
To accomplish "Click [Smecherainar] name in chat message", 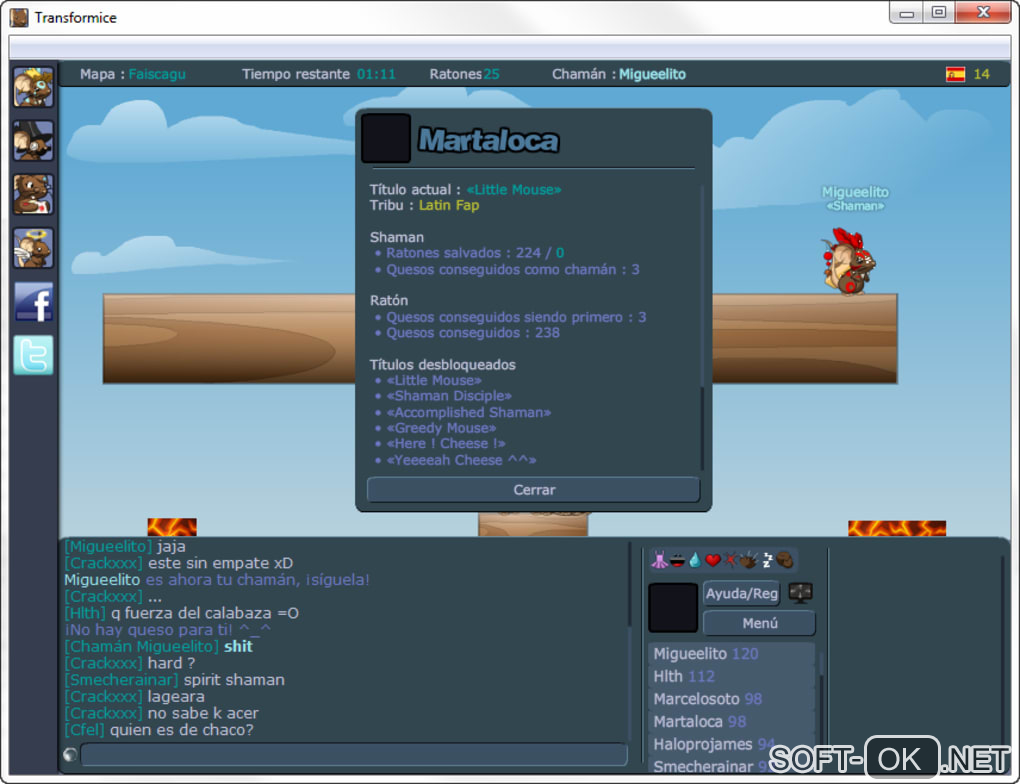I will [122, 680].
